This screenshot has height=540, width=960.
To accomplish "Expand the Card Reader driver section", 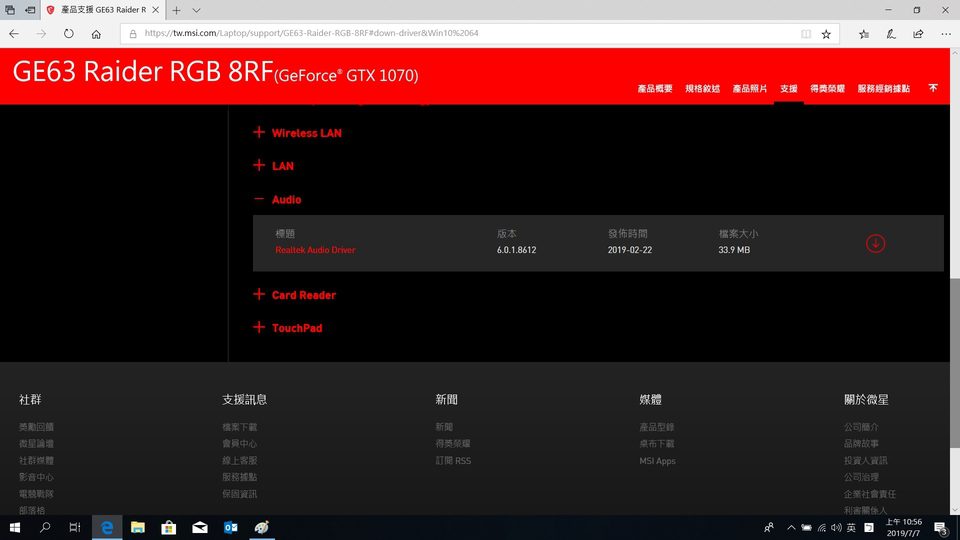I will tap(294, 295).
